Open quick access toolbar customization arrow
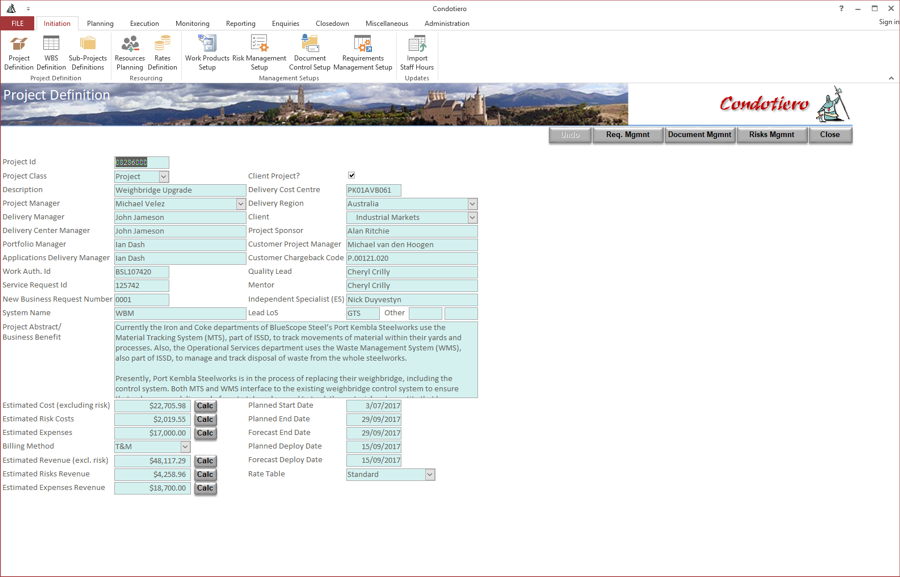Screen dimensions: 900x577 tap(28, 9)
